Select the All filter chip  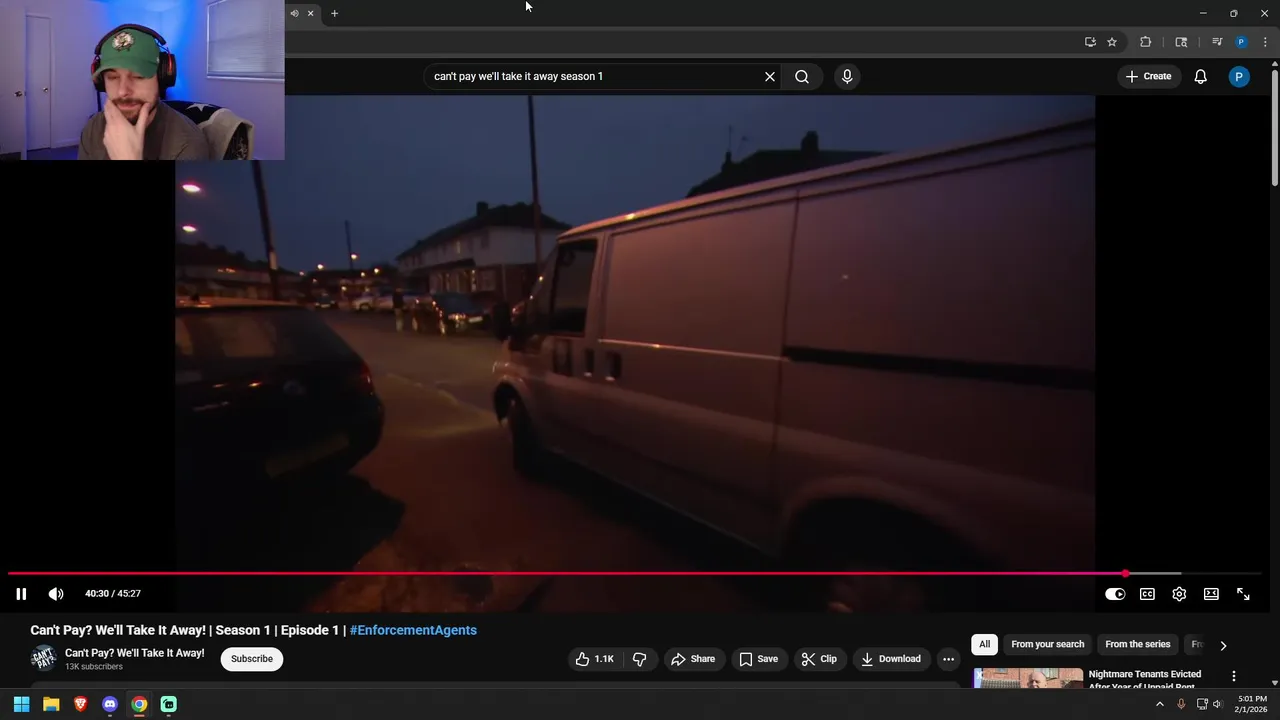tap(984, 644)
